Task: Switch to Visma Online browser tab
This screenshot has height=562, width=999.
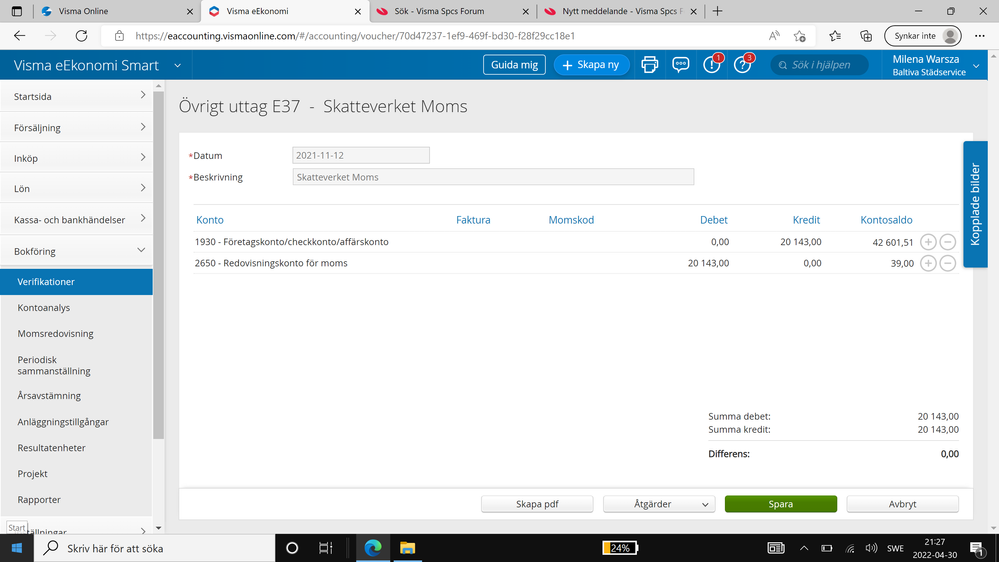Action: coord(117,11)
